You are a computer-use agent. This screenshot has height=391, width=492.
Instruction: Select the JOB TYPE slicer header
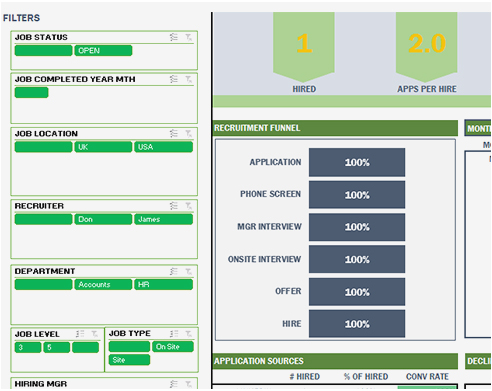tap(130, 333)
